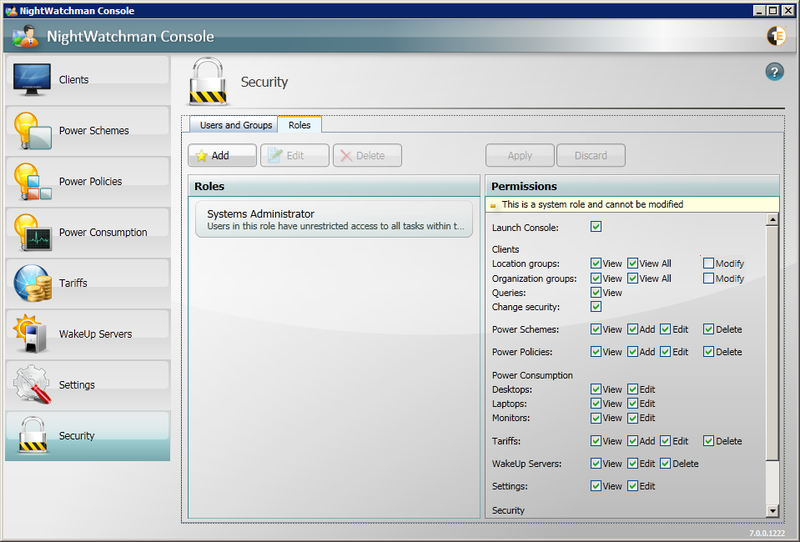The image size is (800, 542).
Task: Open the Tariffs globe and coins icon
Action: click(x=32, y=284)
